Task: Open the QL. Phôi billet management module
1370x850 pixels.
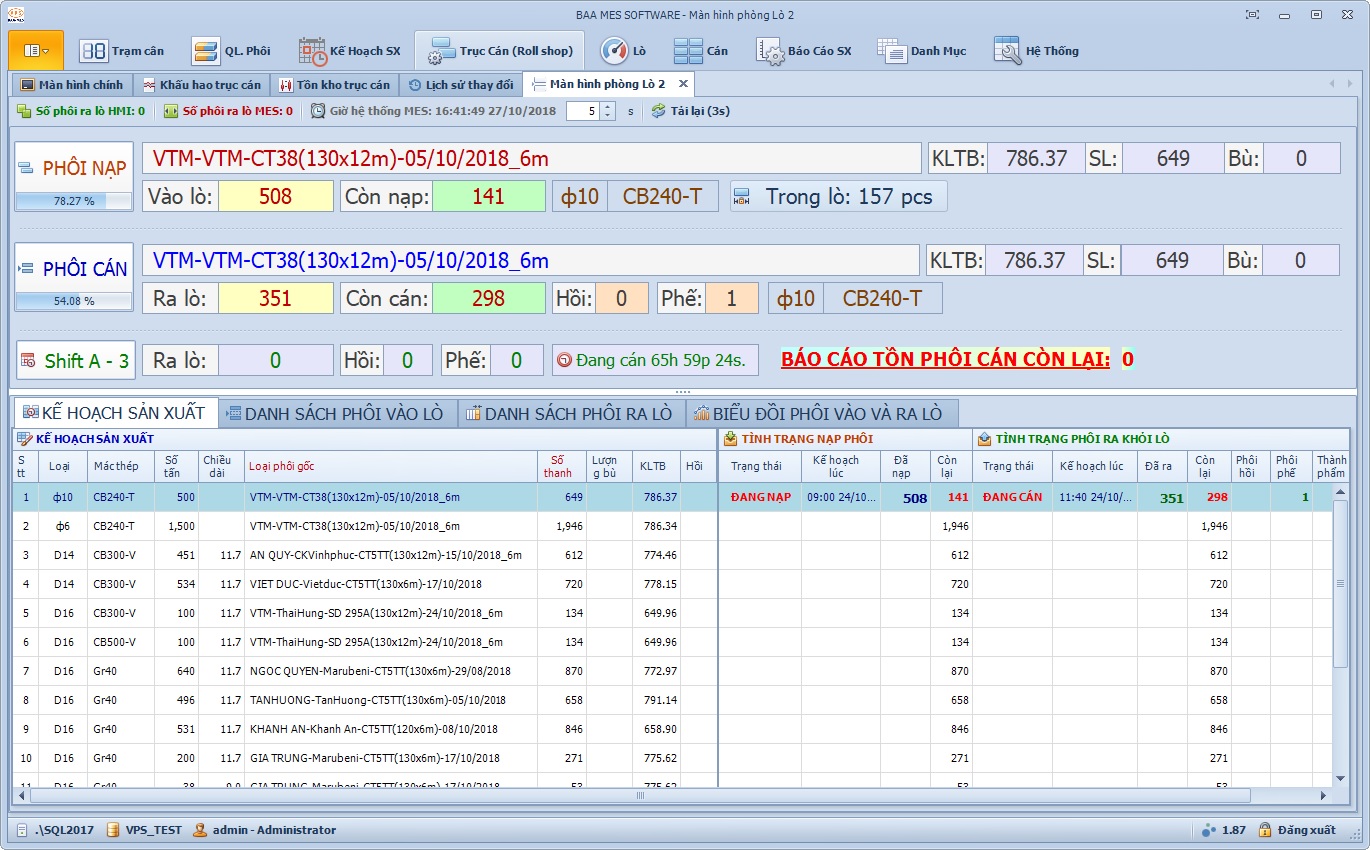Action: pos(232,51)
